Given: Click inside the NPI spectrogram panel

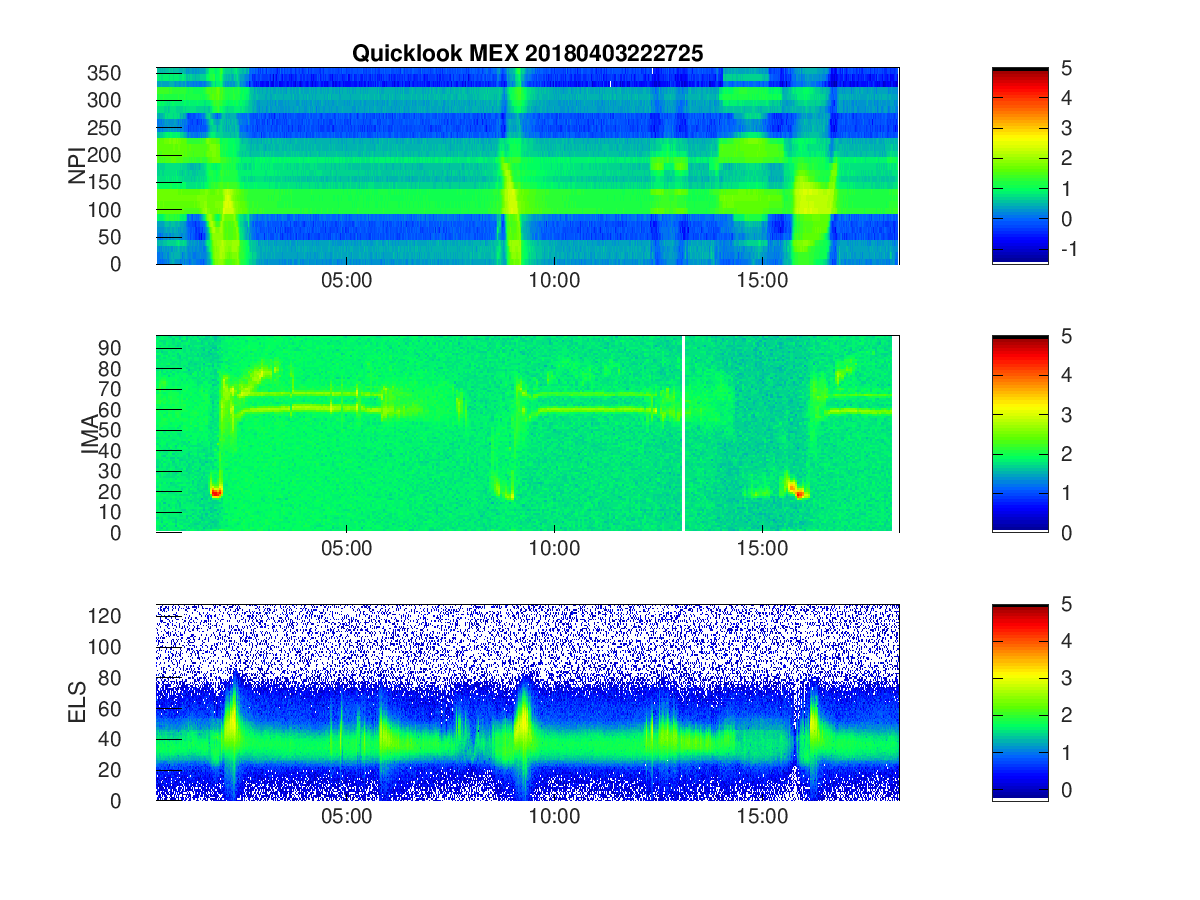Looking at the screenshot, I should click(528, 166).
